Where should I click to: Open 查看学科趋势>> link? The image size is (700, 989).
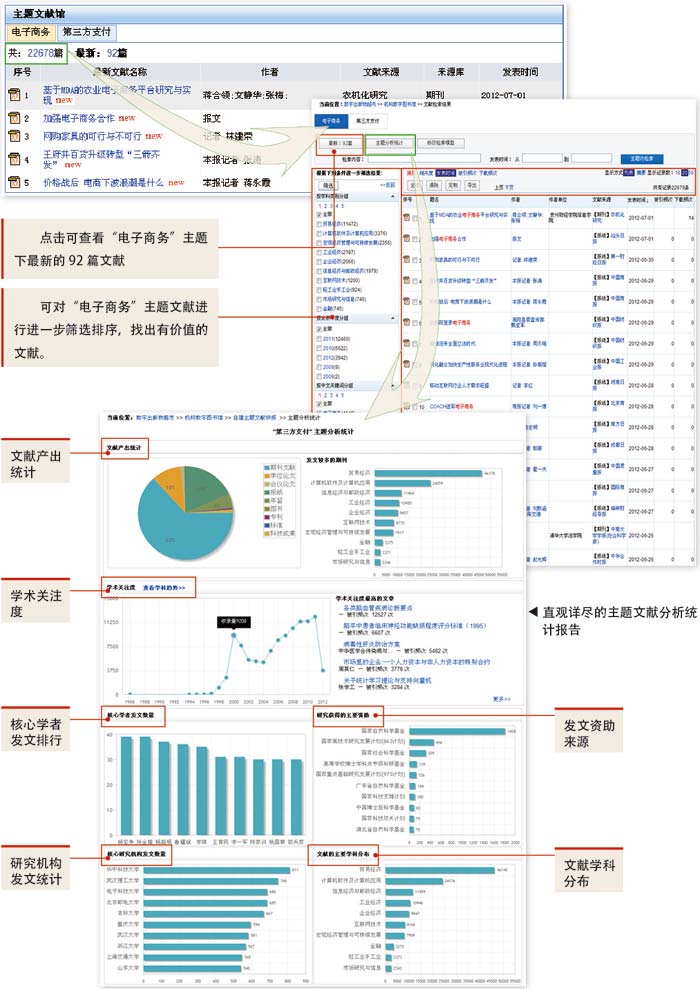[x=164, y=588]
